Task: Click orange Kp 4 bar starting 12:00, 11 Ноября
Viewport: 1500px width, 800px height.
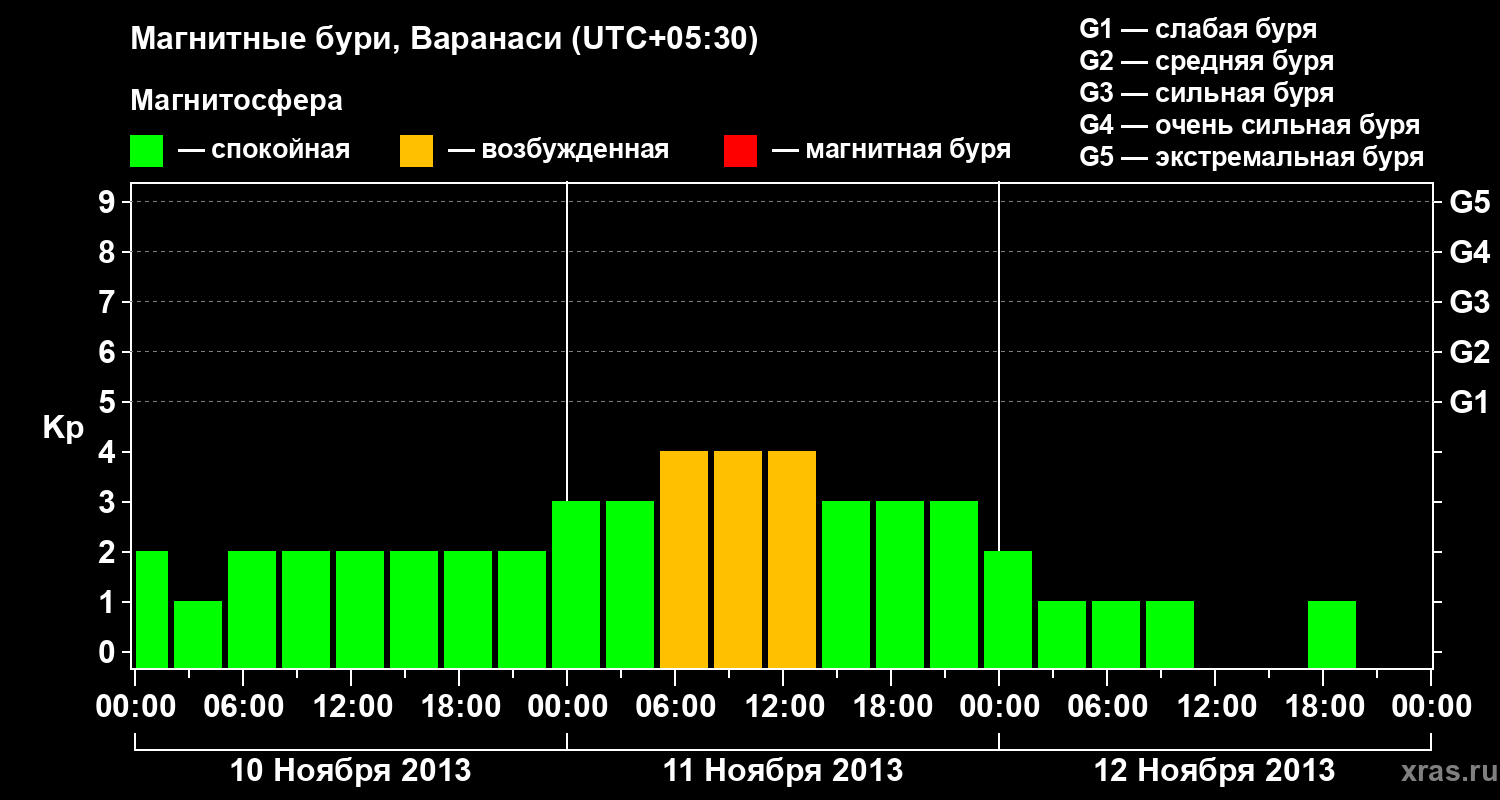Action: coord(792,559)
